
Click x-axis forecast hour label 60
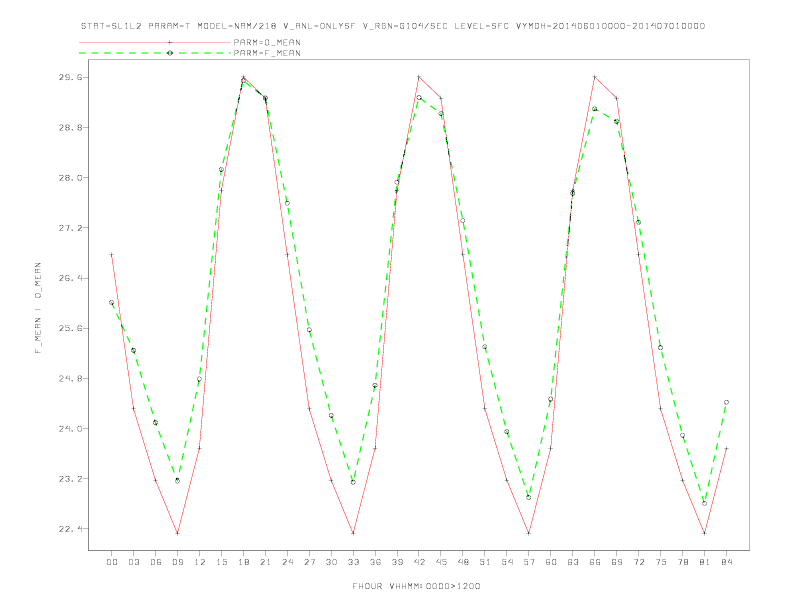click(551, 562)
